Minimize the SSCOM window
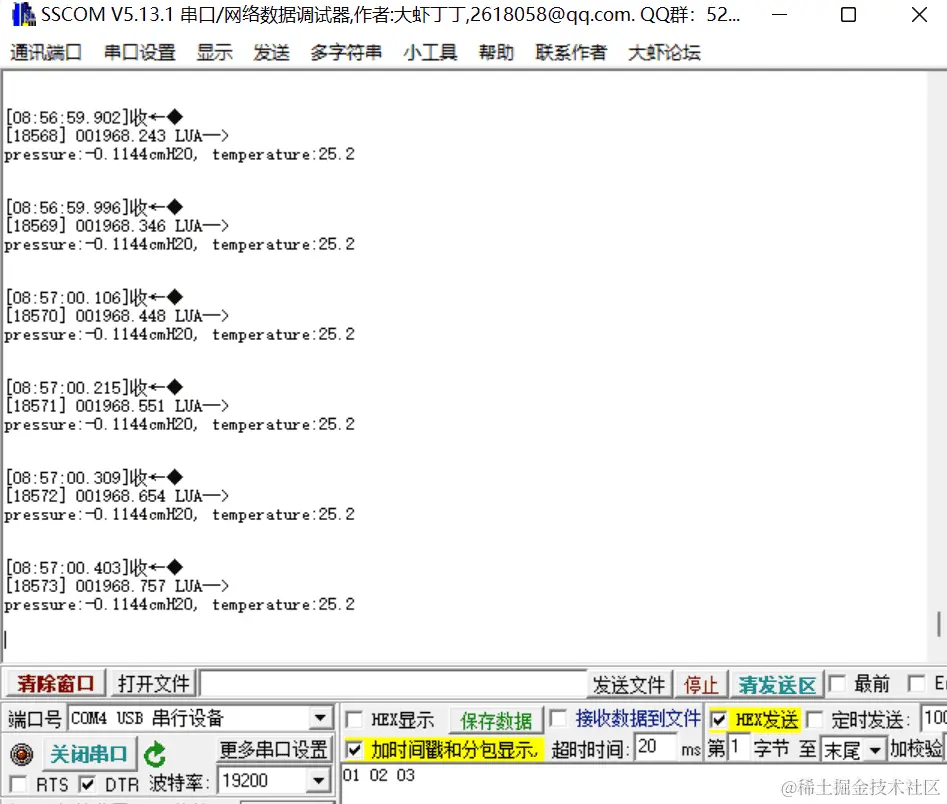The height and width of the screenshot is (804, 947). coord(780,14)
